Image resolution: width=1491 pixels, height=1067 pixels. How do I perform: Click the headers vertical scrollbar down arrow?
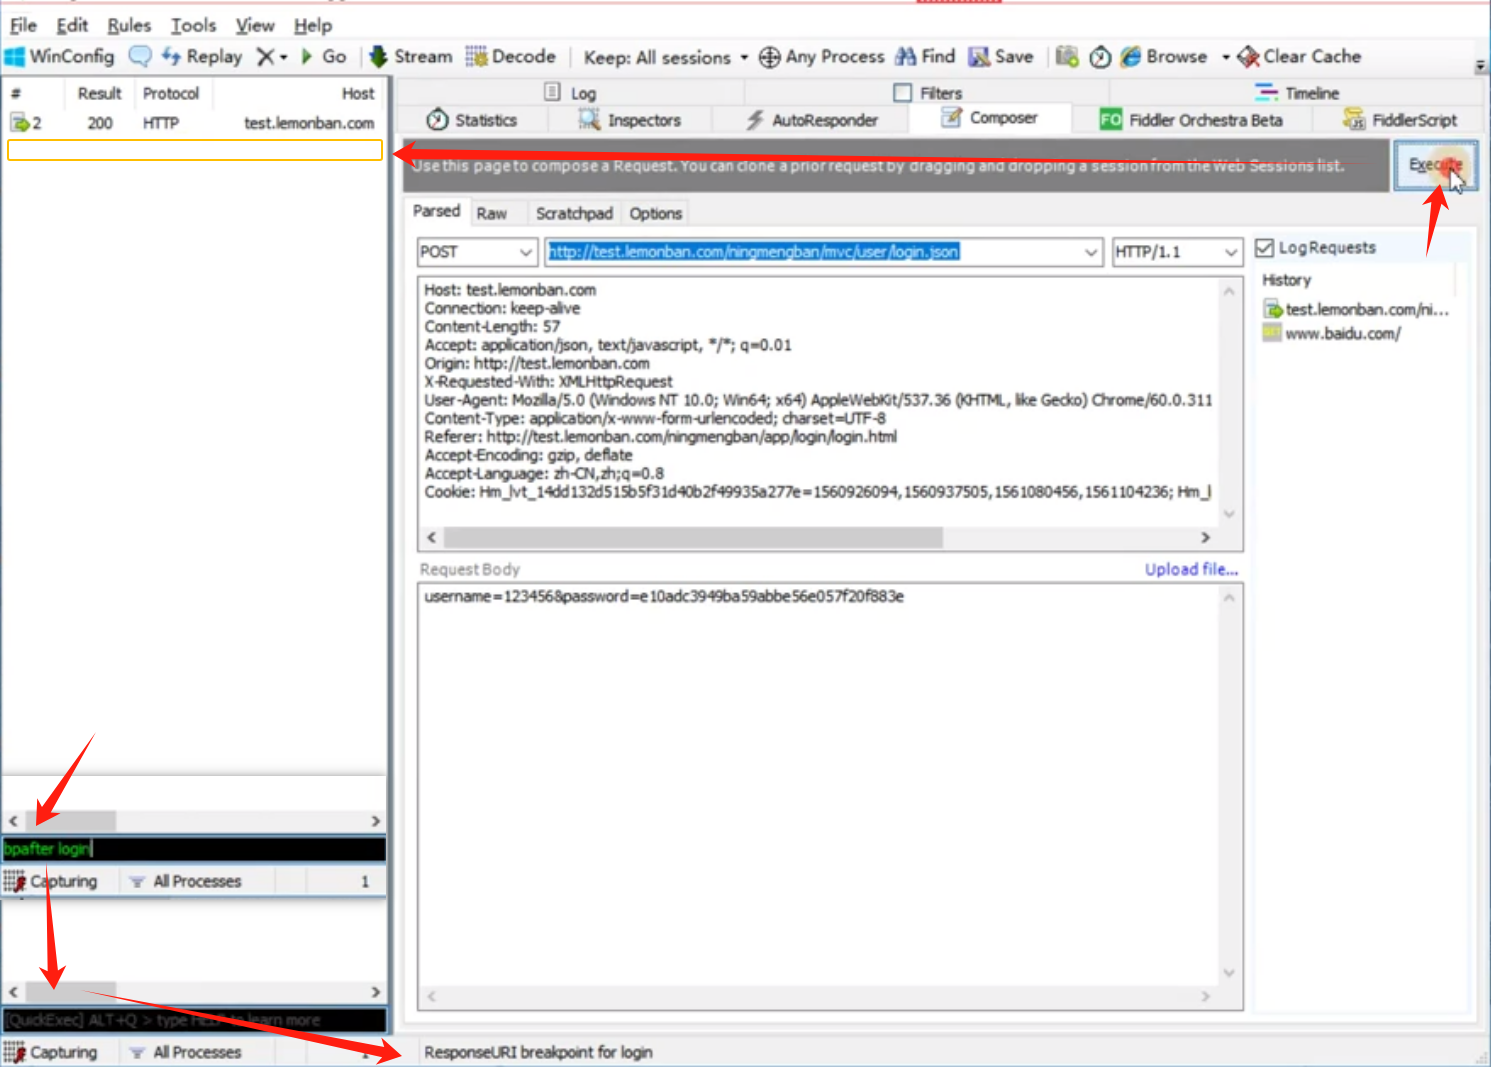1229,514
